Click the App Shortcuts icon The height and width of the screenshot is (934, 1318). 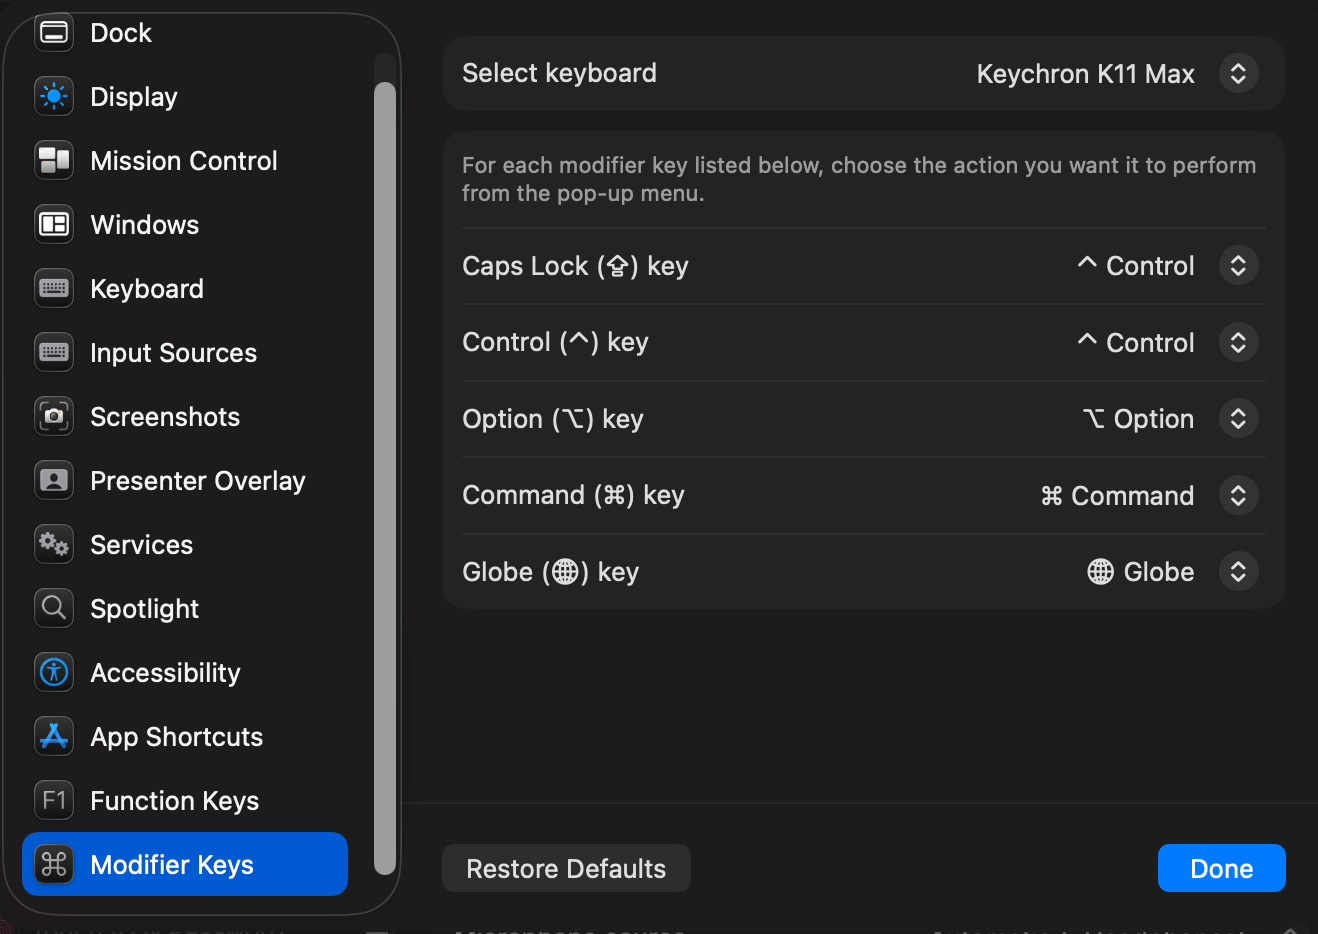tap(54, 737)
